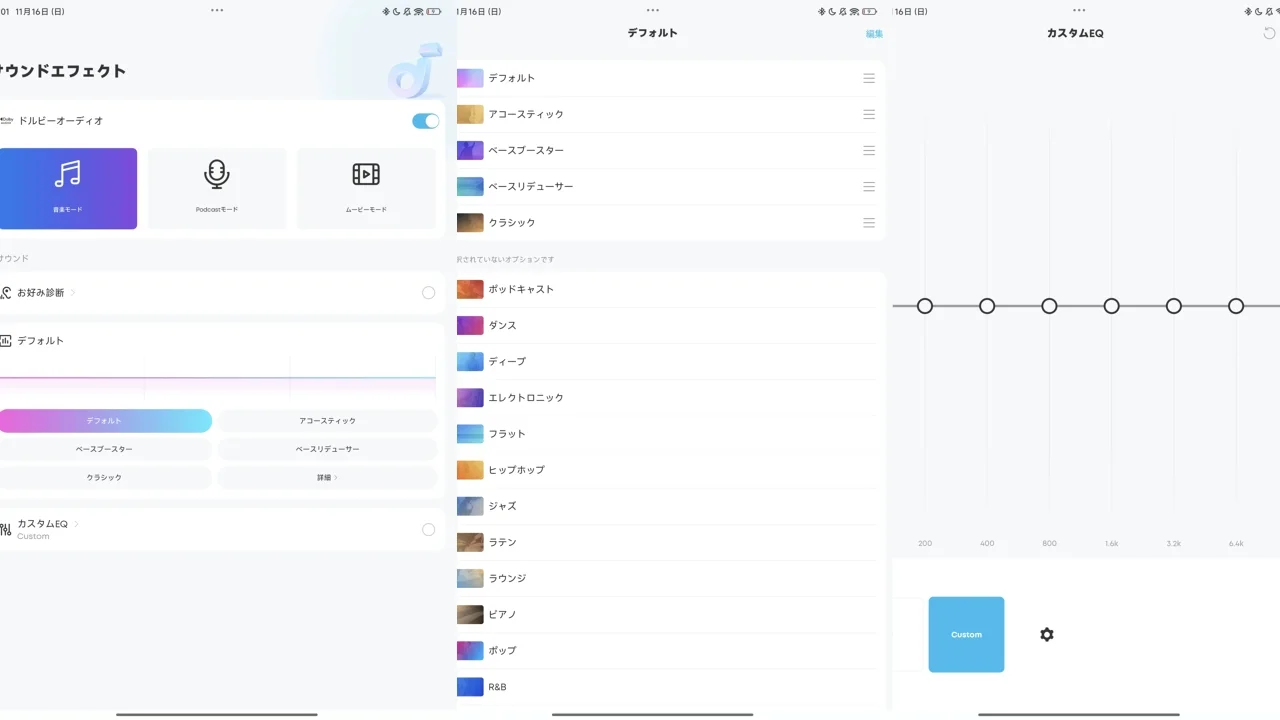The image size is (1280, 720).
Task: Click the reorder handle next to クラシック
Action: 869,222
